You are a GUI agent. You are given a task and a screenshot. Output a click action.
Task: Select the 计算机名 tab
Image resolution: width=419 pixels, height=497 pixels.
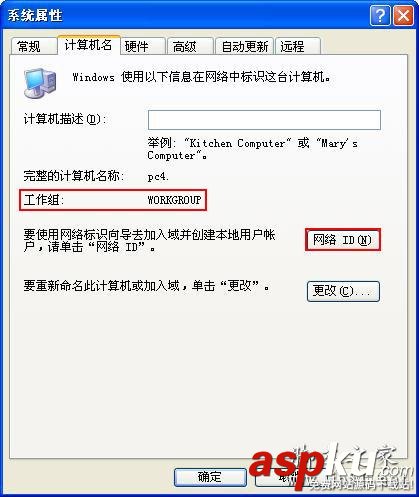89,45
